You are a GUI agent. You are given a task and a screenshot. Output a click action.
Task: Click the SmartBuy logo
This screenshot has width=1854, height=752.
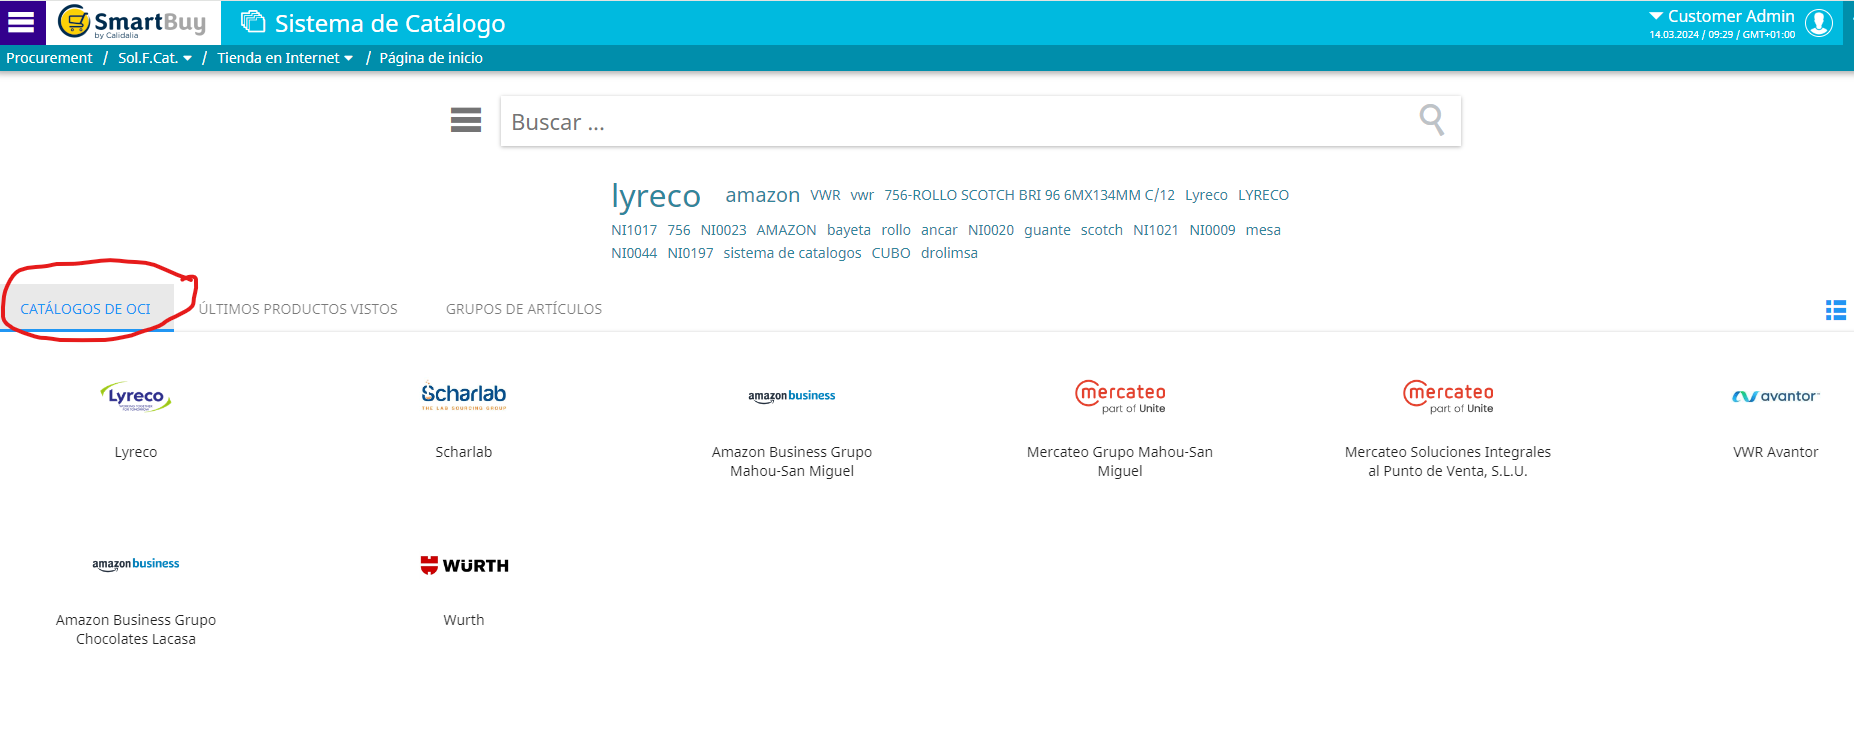(x=132, y=22)
